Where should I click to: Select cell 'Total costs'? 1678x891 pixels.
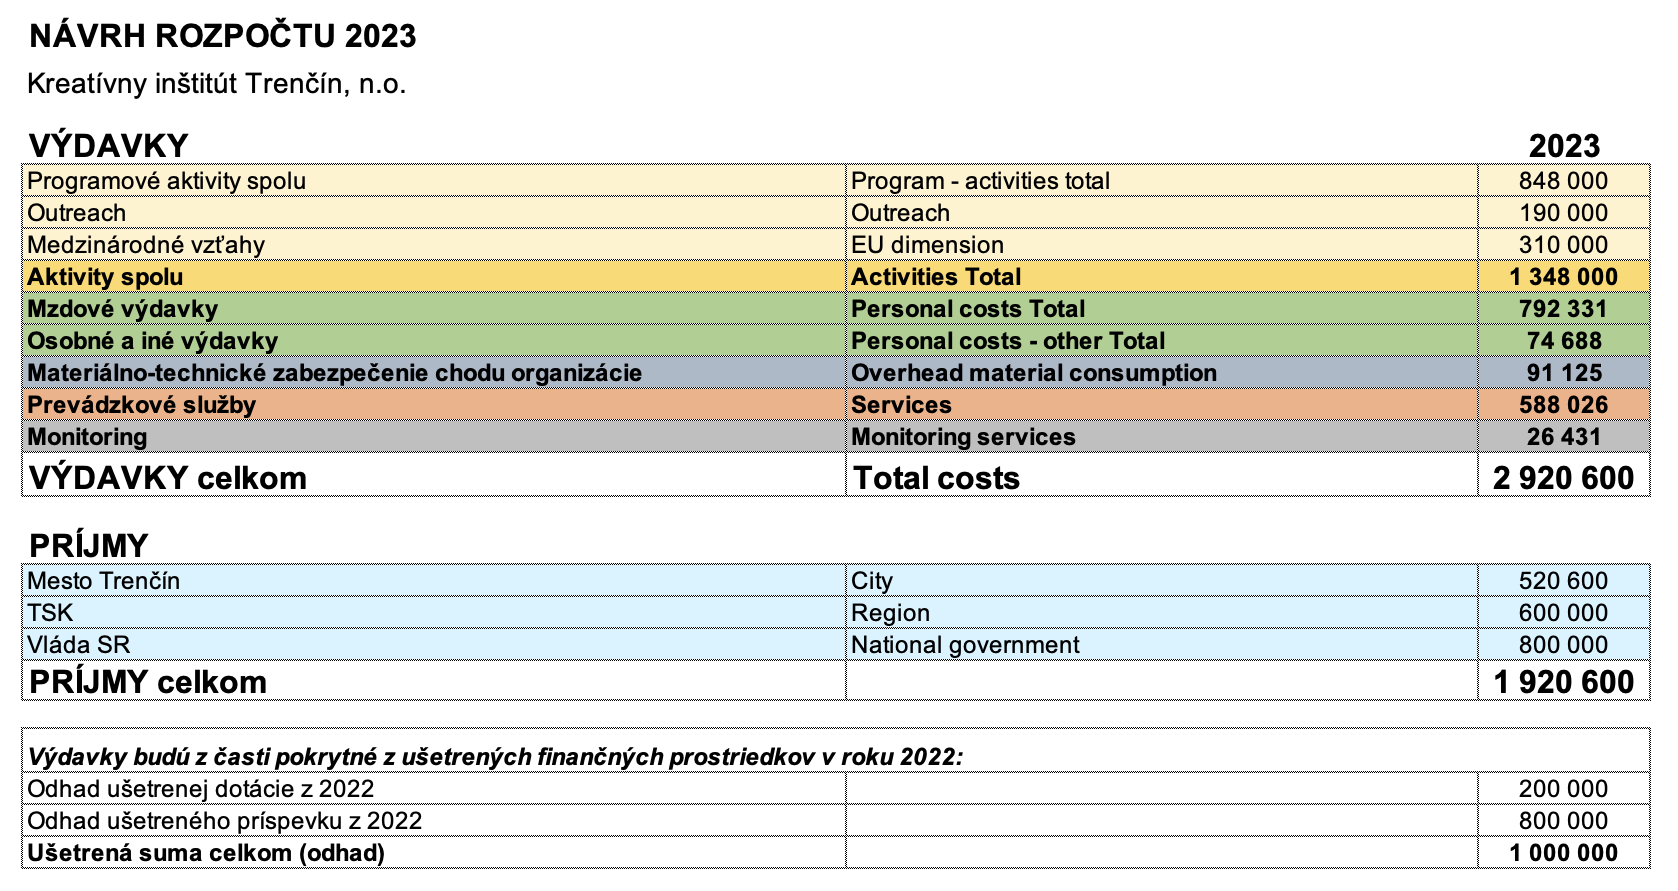(x=1162, y=475)
